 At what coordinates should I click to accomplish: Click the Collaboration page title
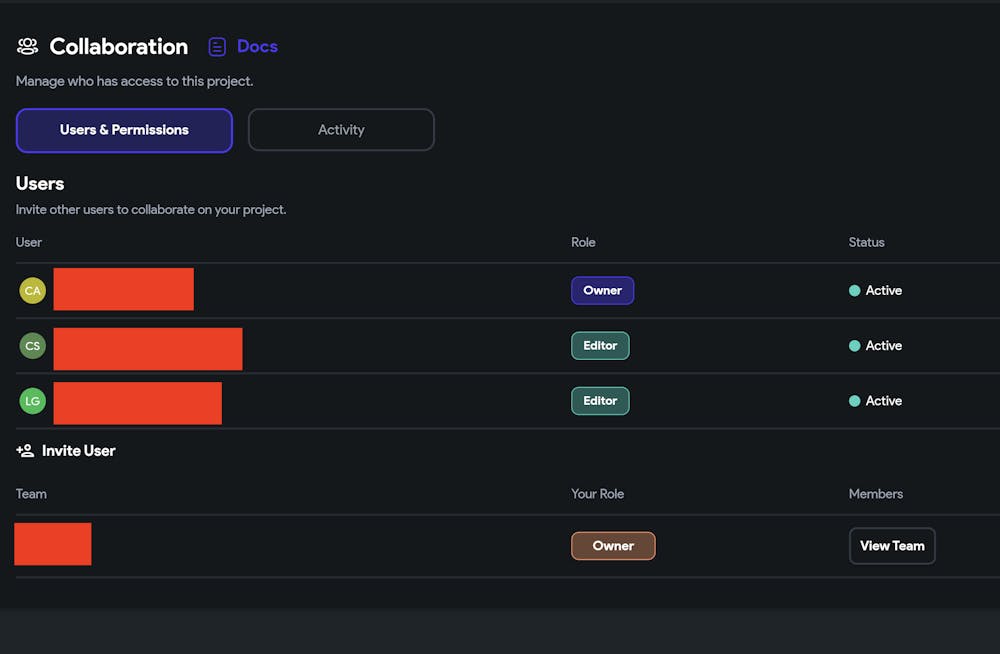point(119,47)
